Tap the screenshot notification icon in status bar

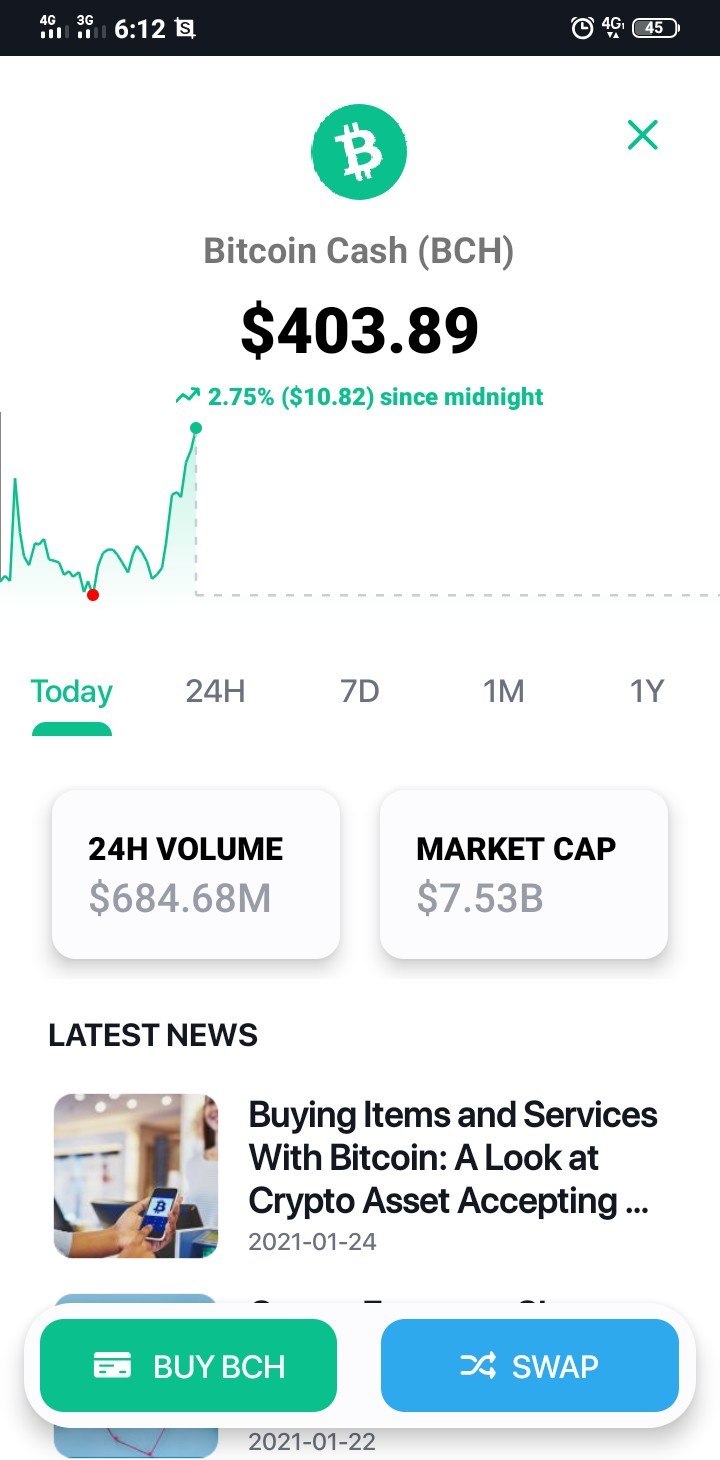click(x=185, y=29)
